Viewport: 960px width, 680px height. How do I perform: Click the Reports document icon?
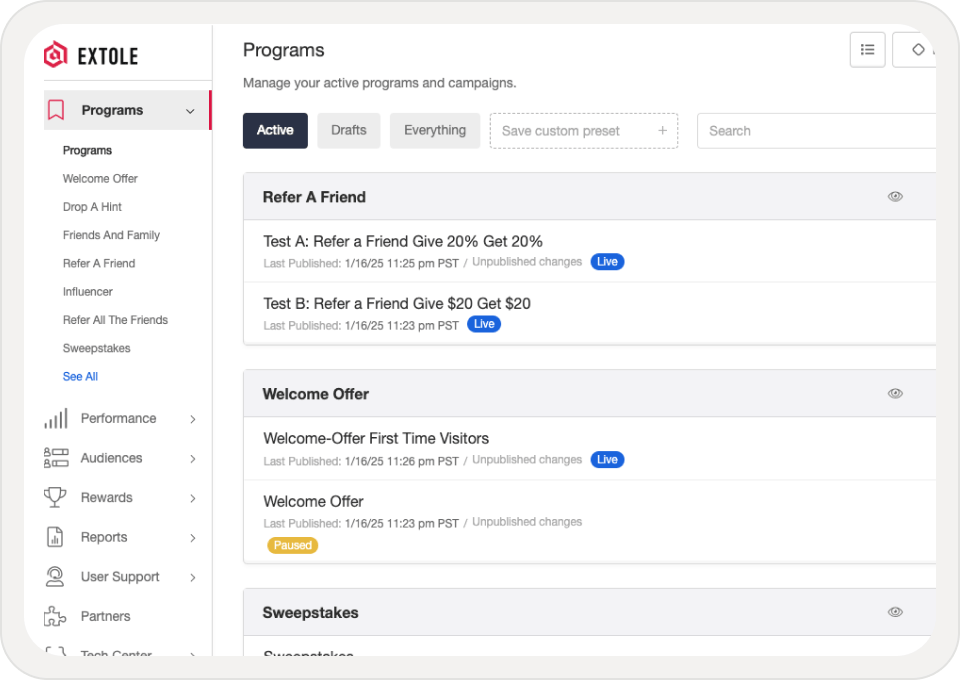tap(55, 537)
